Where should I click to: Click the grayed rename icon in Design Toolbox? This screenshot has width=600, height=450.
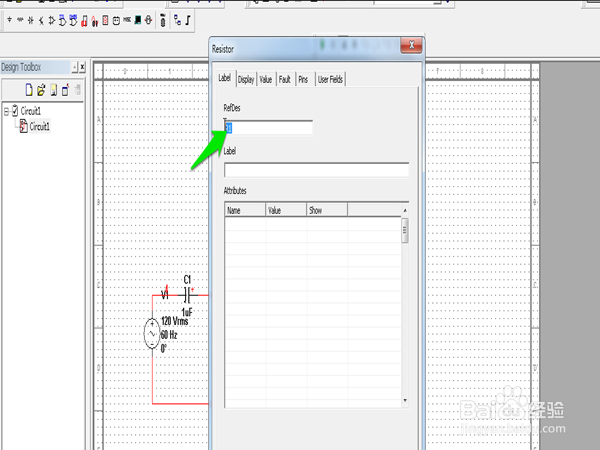[x=78, y=90]
